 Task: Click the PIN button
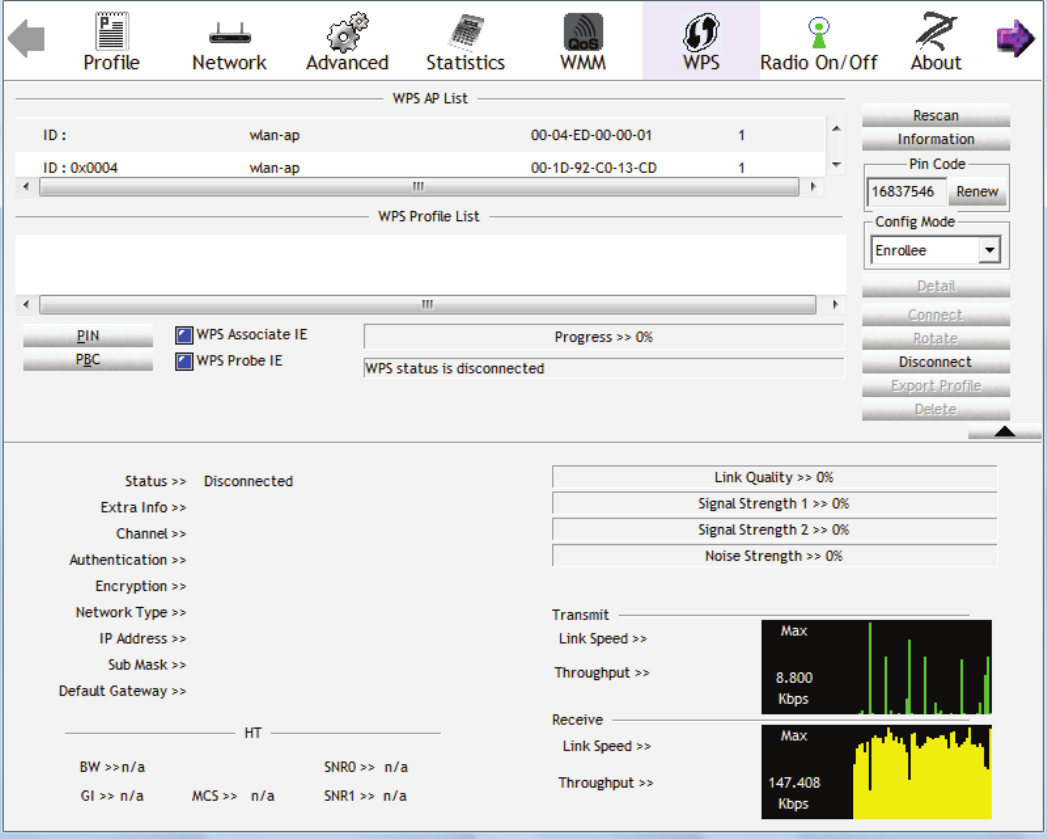[x=87, y=335]
